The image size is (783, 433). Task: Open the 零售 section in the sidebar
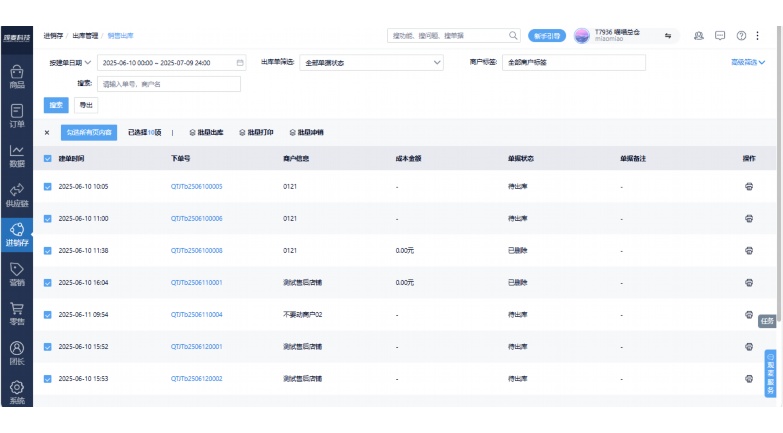click(x=16, y=314)
